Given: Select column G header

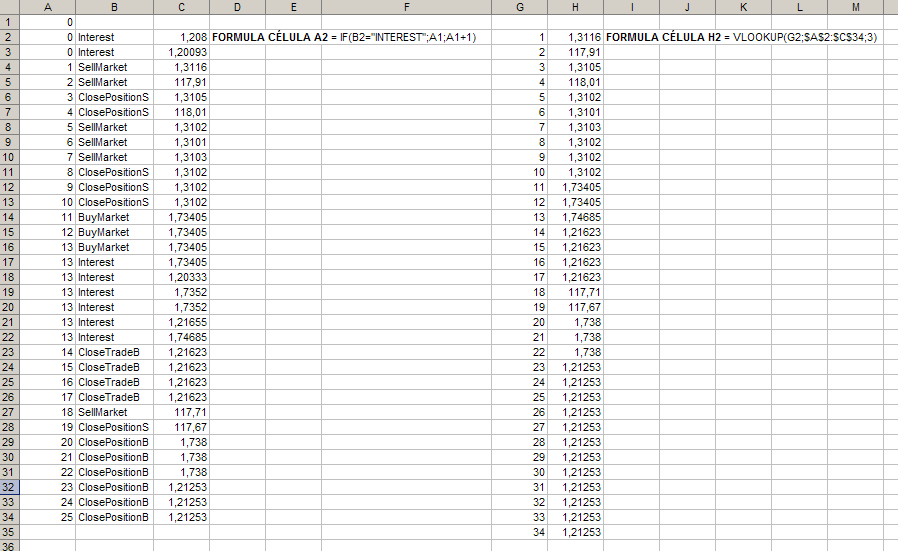Looking at the screenshot, I should point(519,7).
